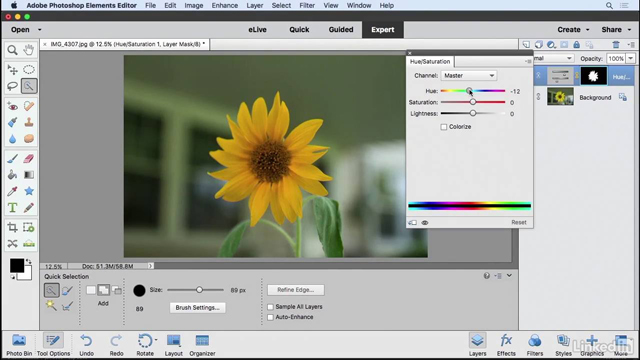Click the Undo button
Screen dimensions: 640x360
[86, 345]
